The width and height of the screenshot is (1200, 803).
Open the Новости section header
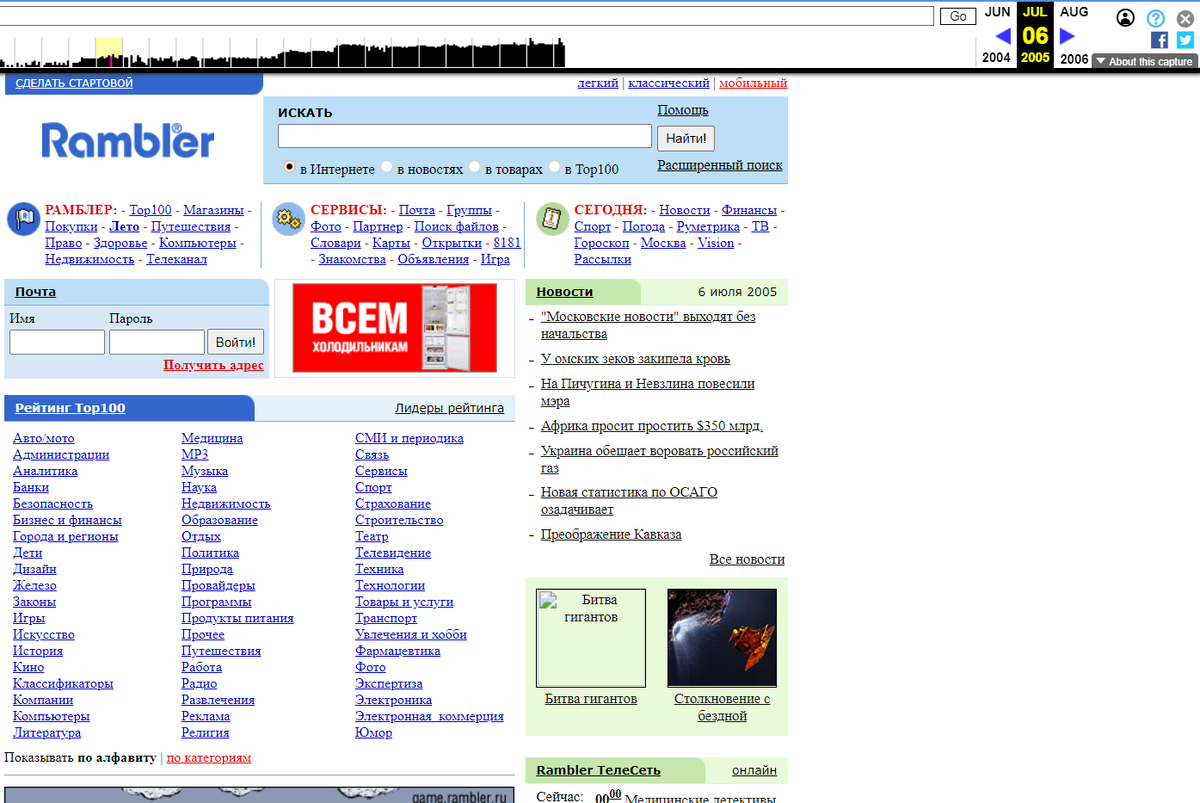click(564, 292)
